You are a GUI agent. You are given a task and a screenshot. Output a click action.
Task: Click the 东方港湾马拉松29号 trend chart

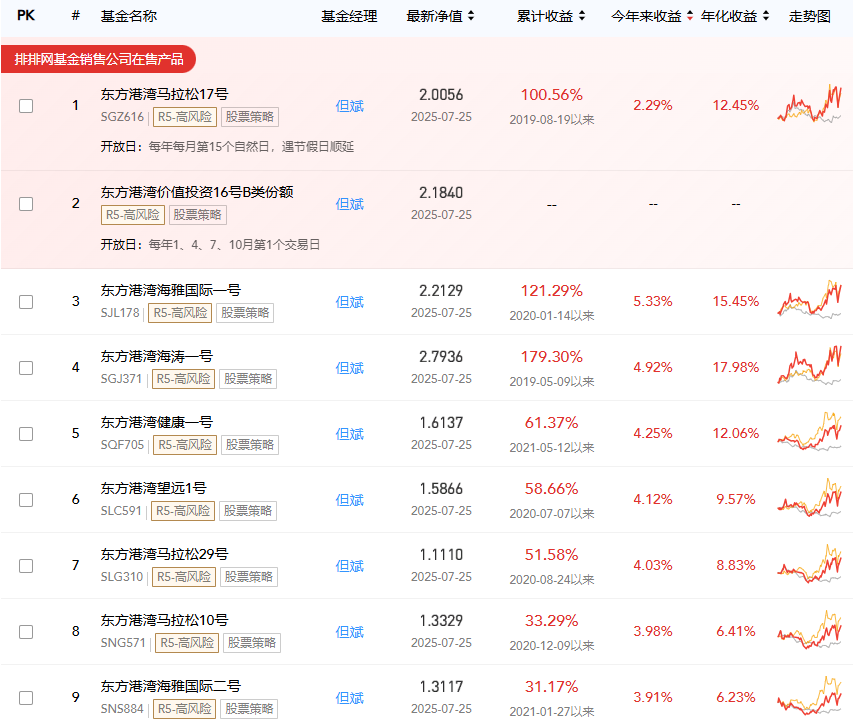tap(809, 563)
